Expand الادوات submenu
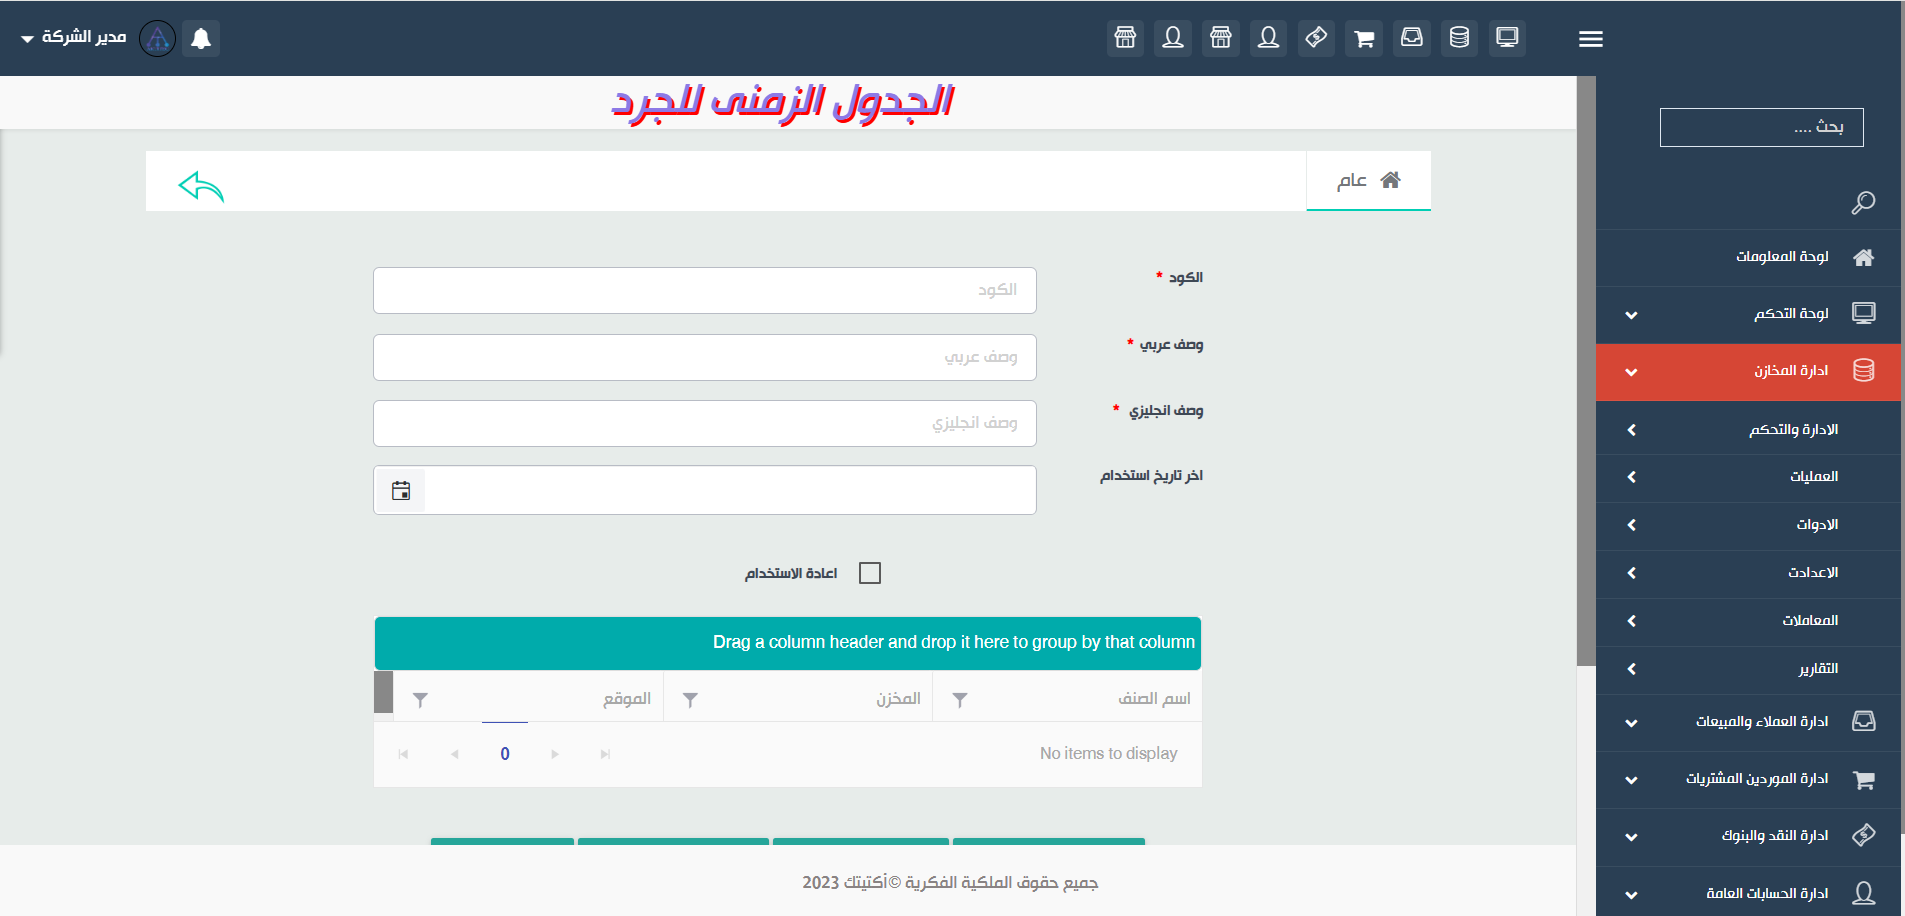The width and height of the screenshot is (1905, 916). coord(1748,526)
